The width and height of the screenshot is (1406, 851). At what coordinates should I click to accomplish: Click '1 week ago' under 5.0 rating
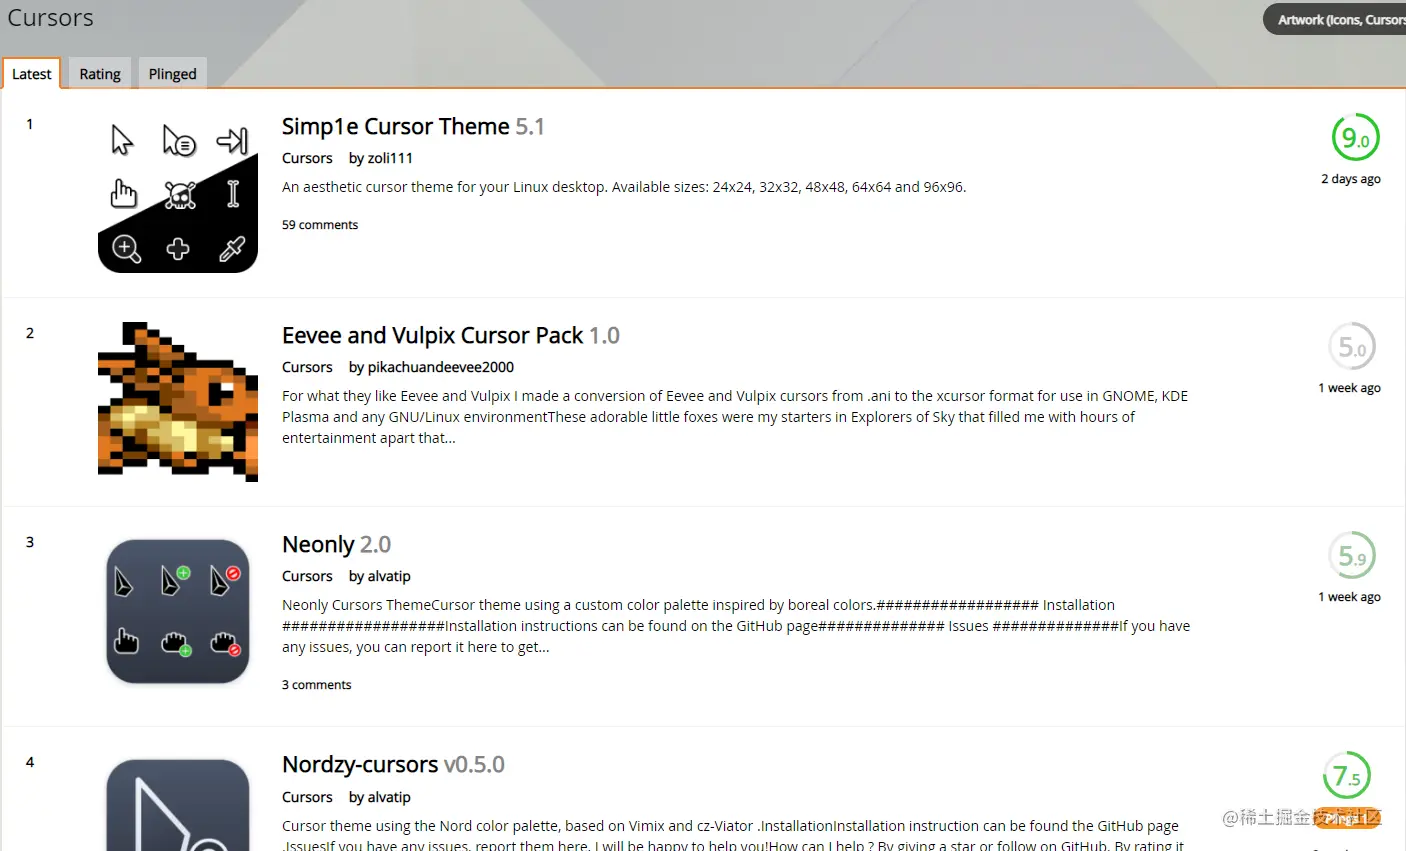1349,388
